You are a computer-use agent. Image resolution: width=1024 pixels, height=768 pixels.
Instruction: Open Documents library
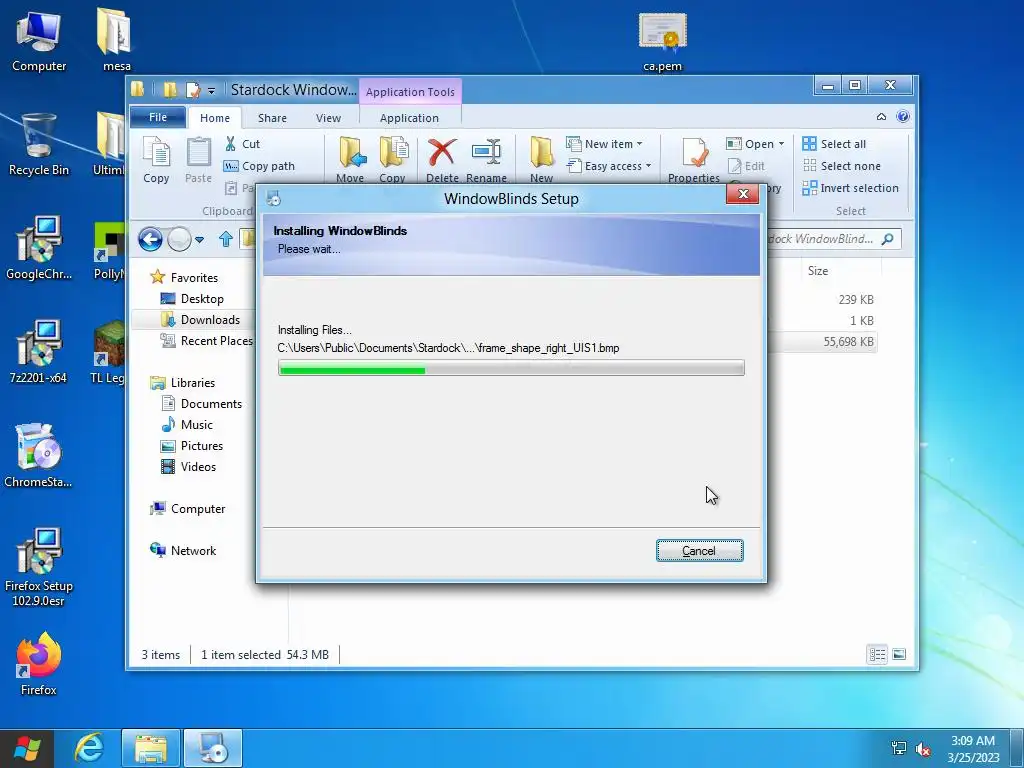click(201, 404)
